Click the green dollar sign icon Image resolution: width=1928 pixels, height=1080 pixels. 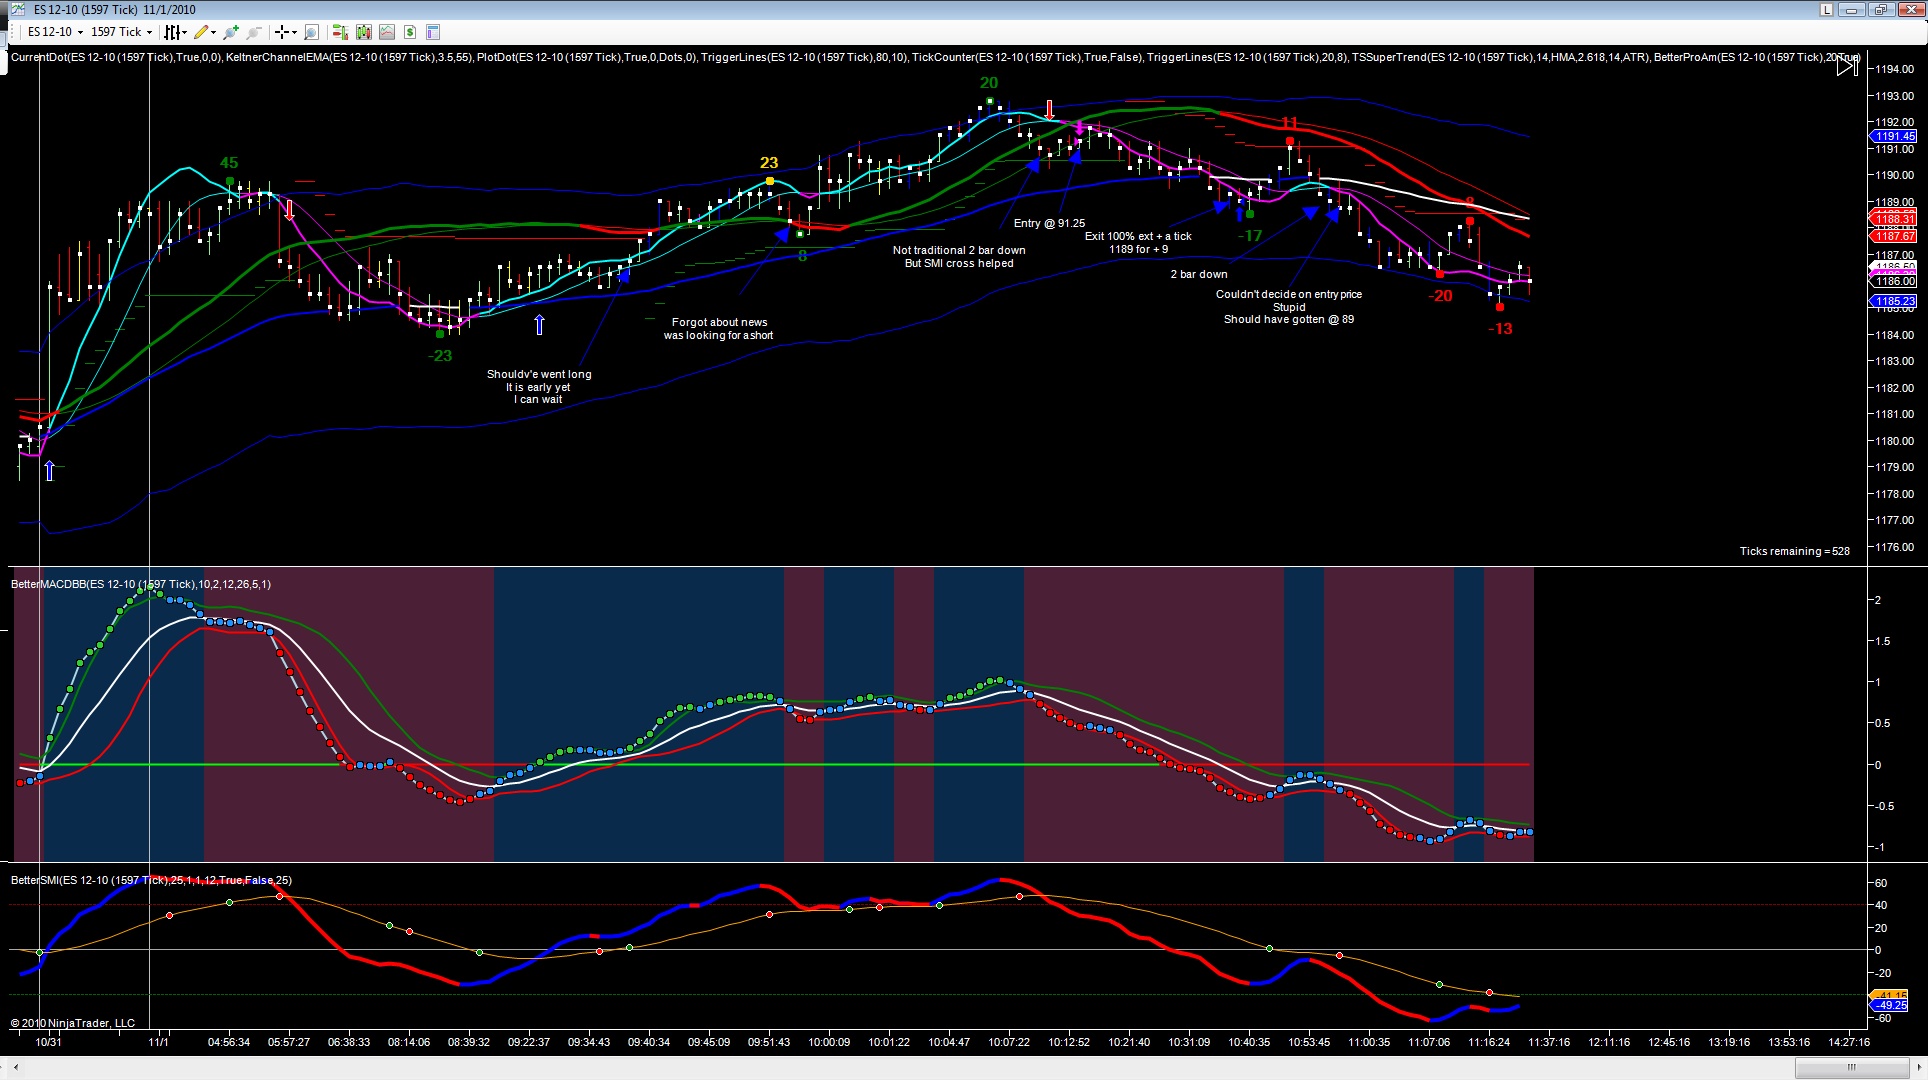point(410,32)
